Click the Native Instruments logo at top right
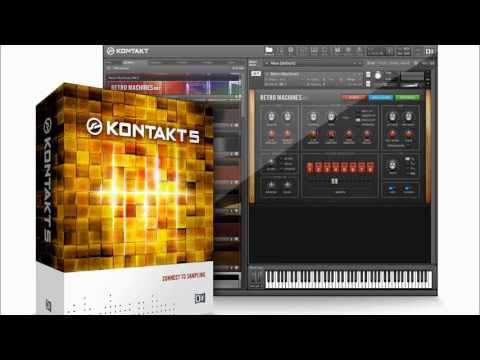The image size is (480, 360). coord(430,51)
